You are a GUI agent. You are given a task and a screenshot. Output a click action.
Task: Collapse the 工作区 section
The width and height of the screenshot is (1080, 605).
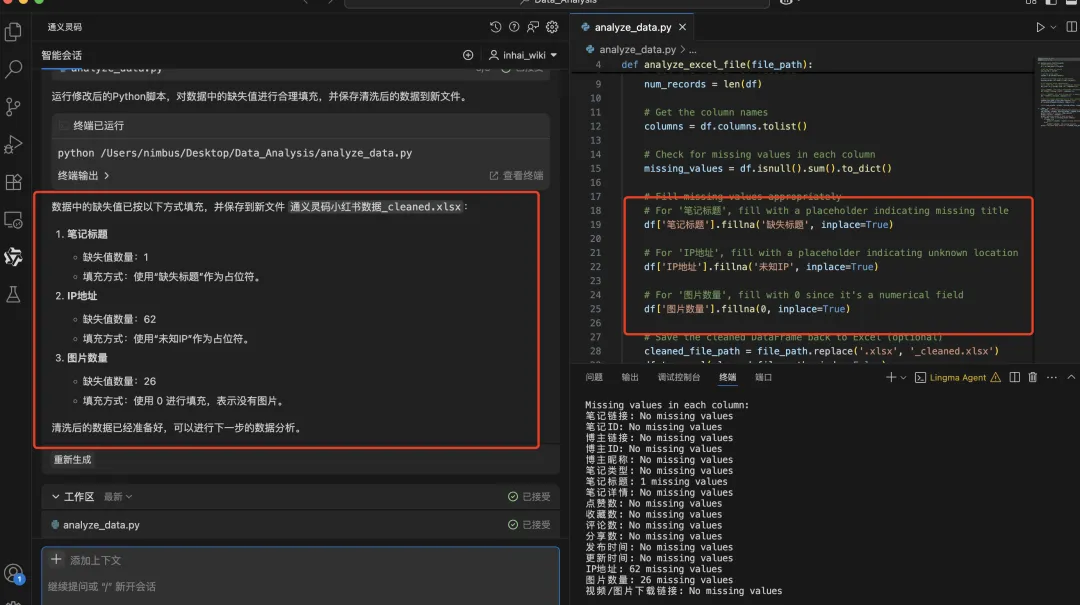pyautogui.click(x=56, y=497)
